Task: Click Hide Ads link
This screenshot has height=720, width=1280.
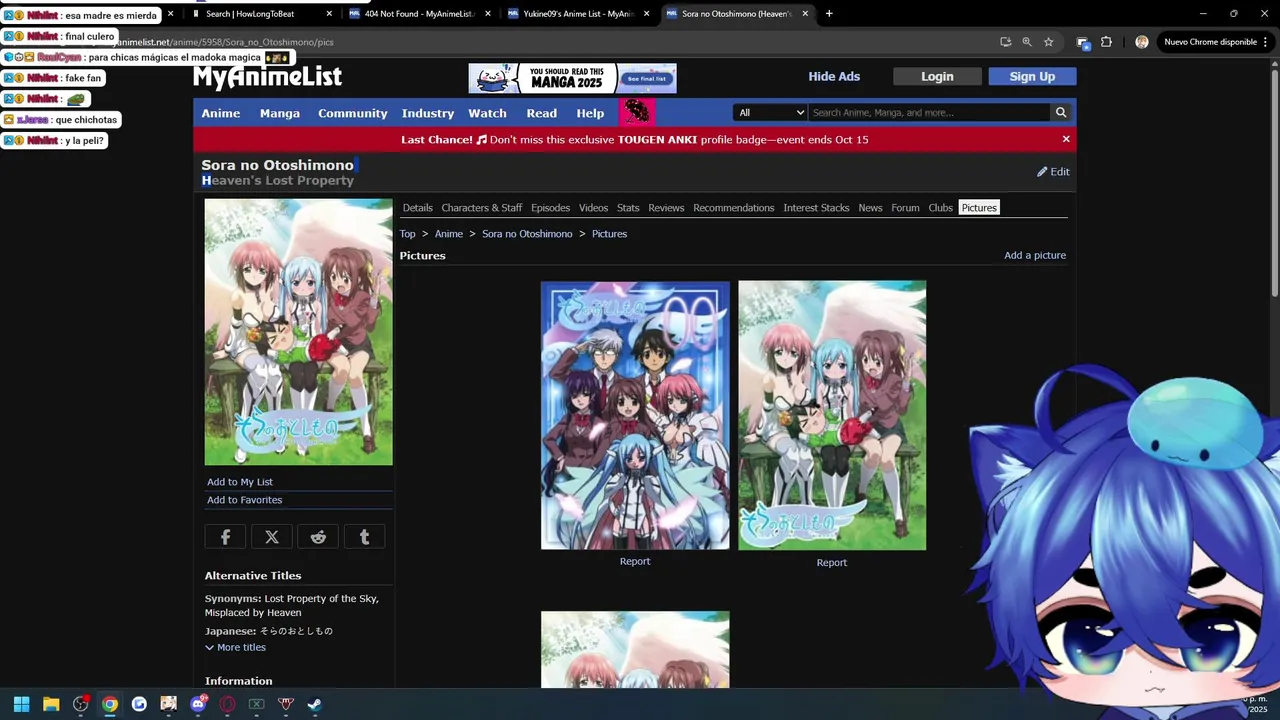Action: click(x=834, y=77)
